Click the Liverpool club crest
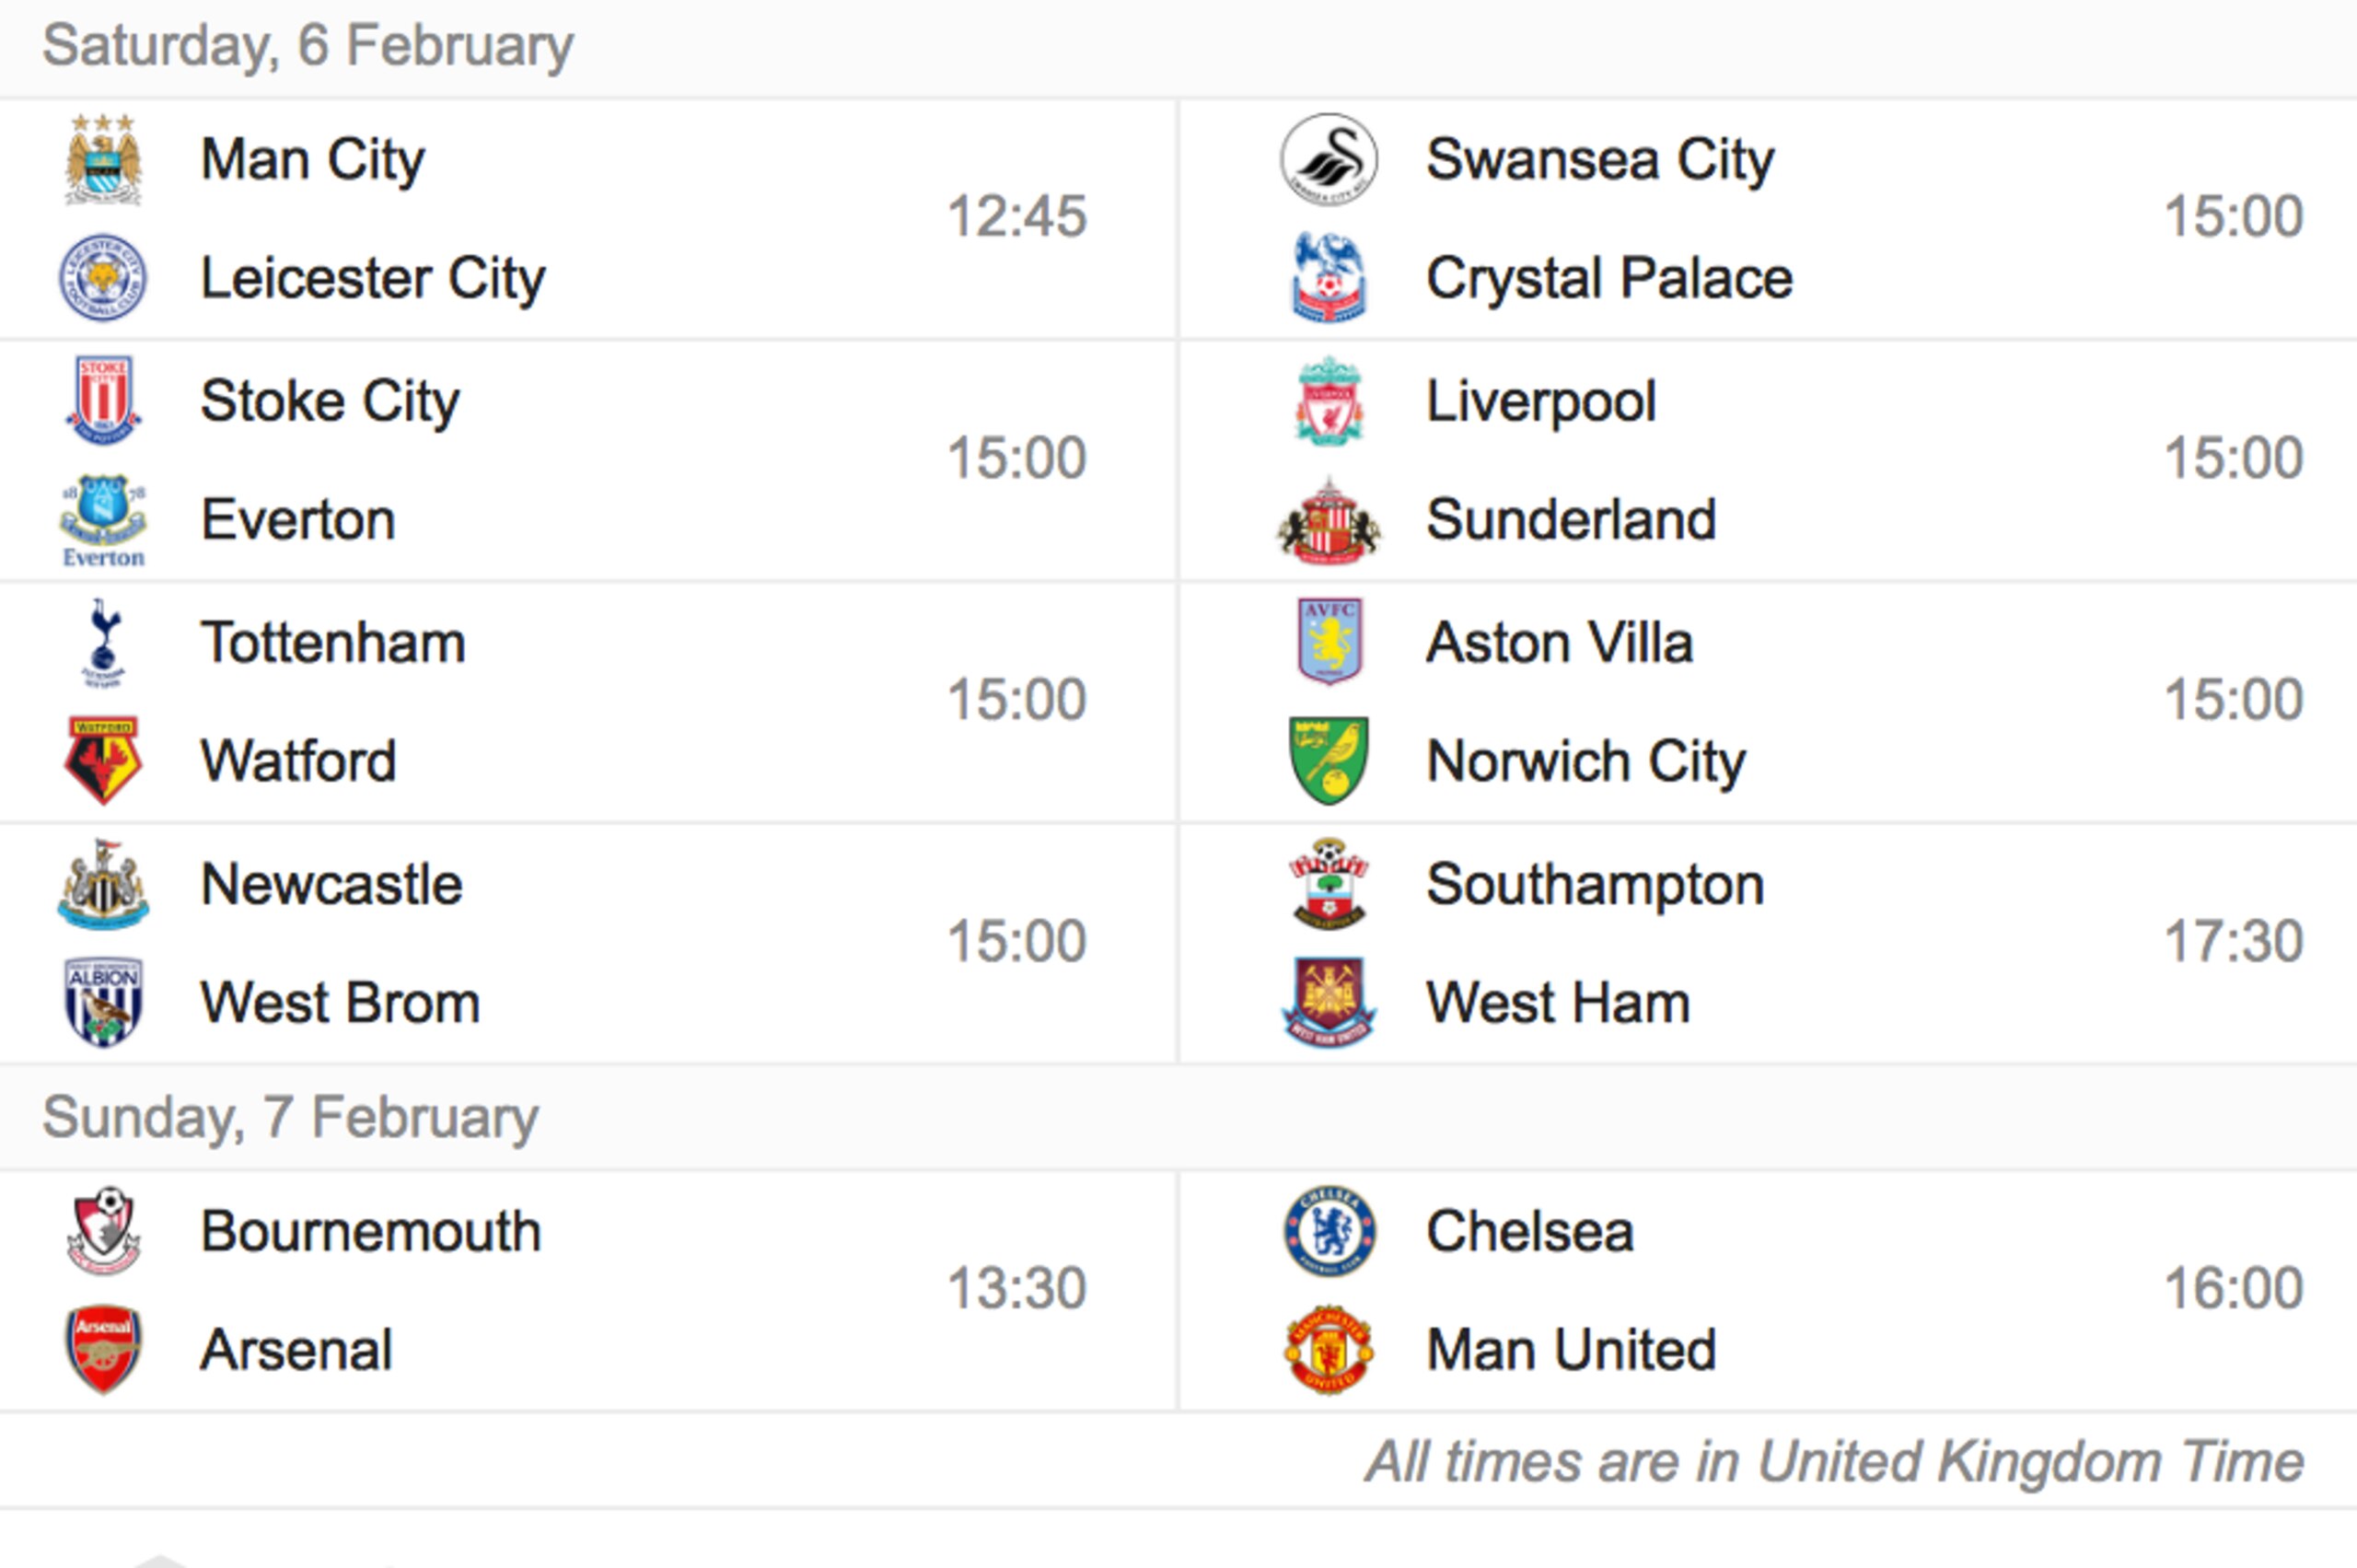Screen dimensions: 2357x1568 tap(1329, 401)
